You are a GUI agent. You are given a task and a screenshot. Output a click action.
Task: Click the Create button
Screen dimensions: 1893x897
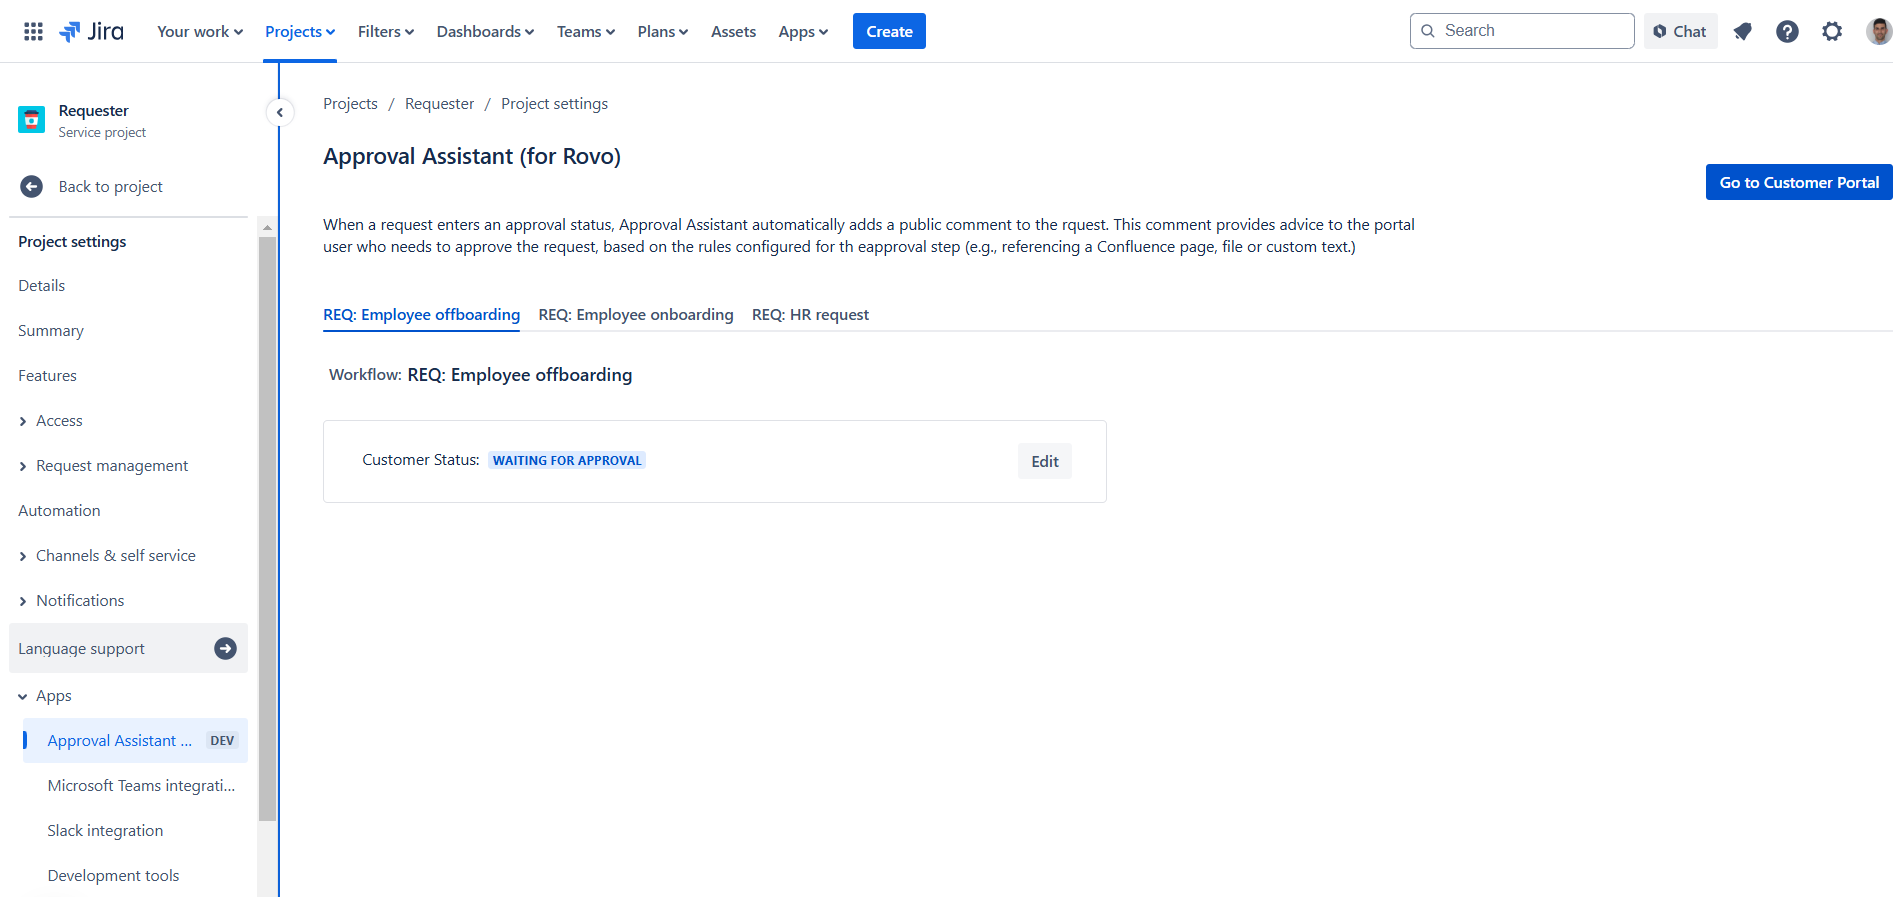(x=889, y=31)
